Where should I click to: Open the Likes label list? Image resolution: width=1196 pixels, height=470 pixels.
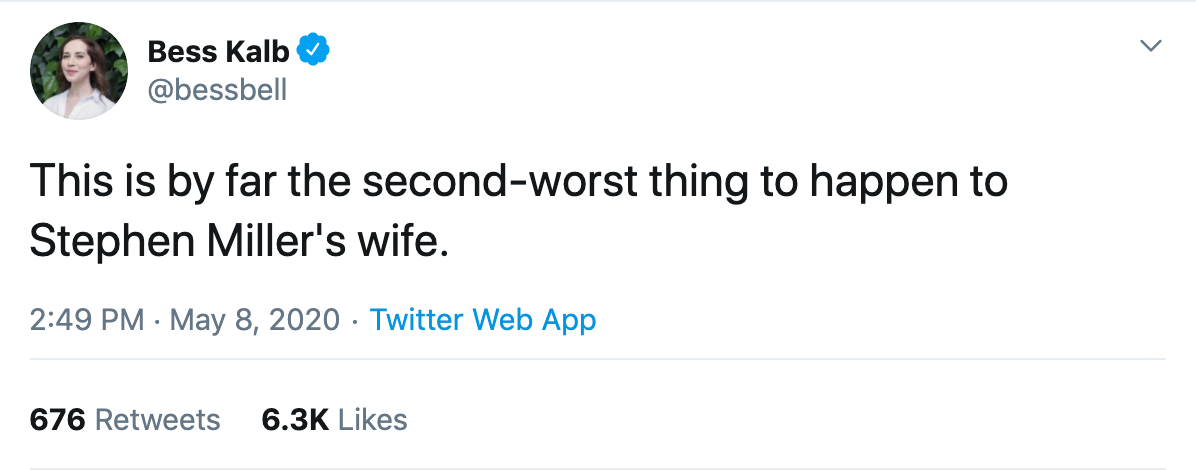pos(373,419)
